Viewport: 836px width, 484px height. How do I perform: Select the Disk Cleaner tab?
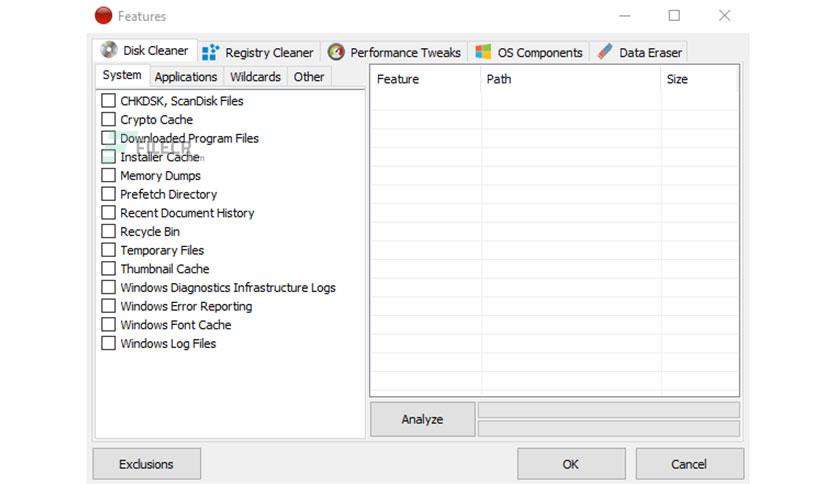[145, 50]
